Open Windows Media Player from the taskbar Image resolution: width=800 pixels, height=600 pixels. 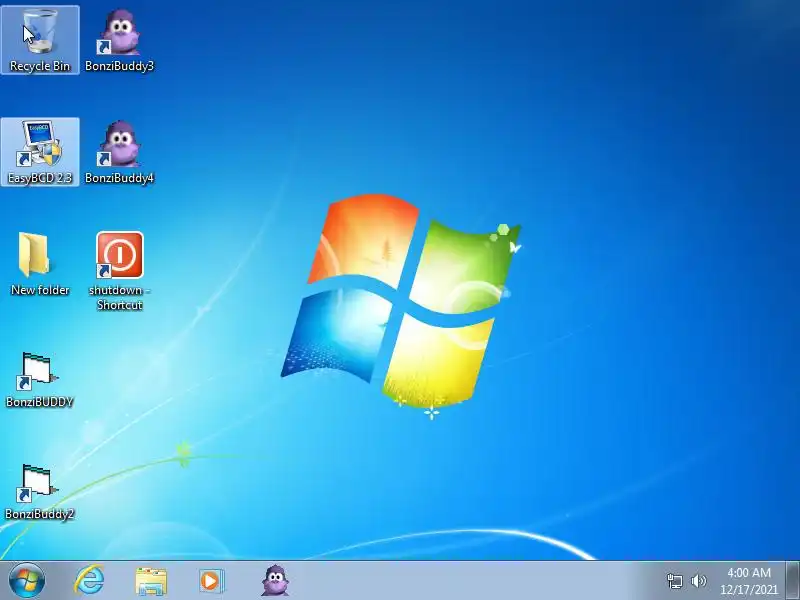(212, 581)
